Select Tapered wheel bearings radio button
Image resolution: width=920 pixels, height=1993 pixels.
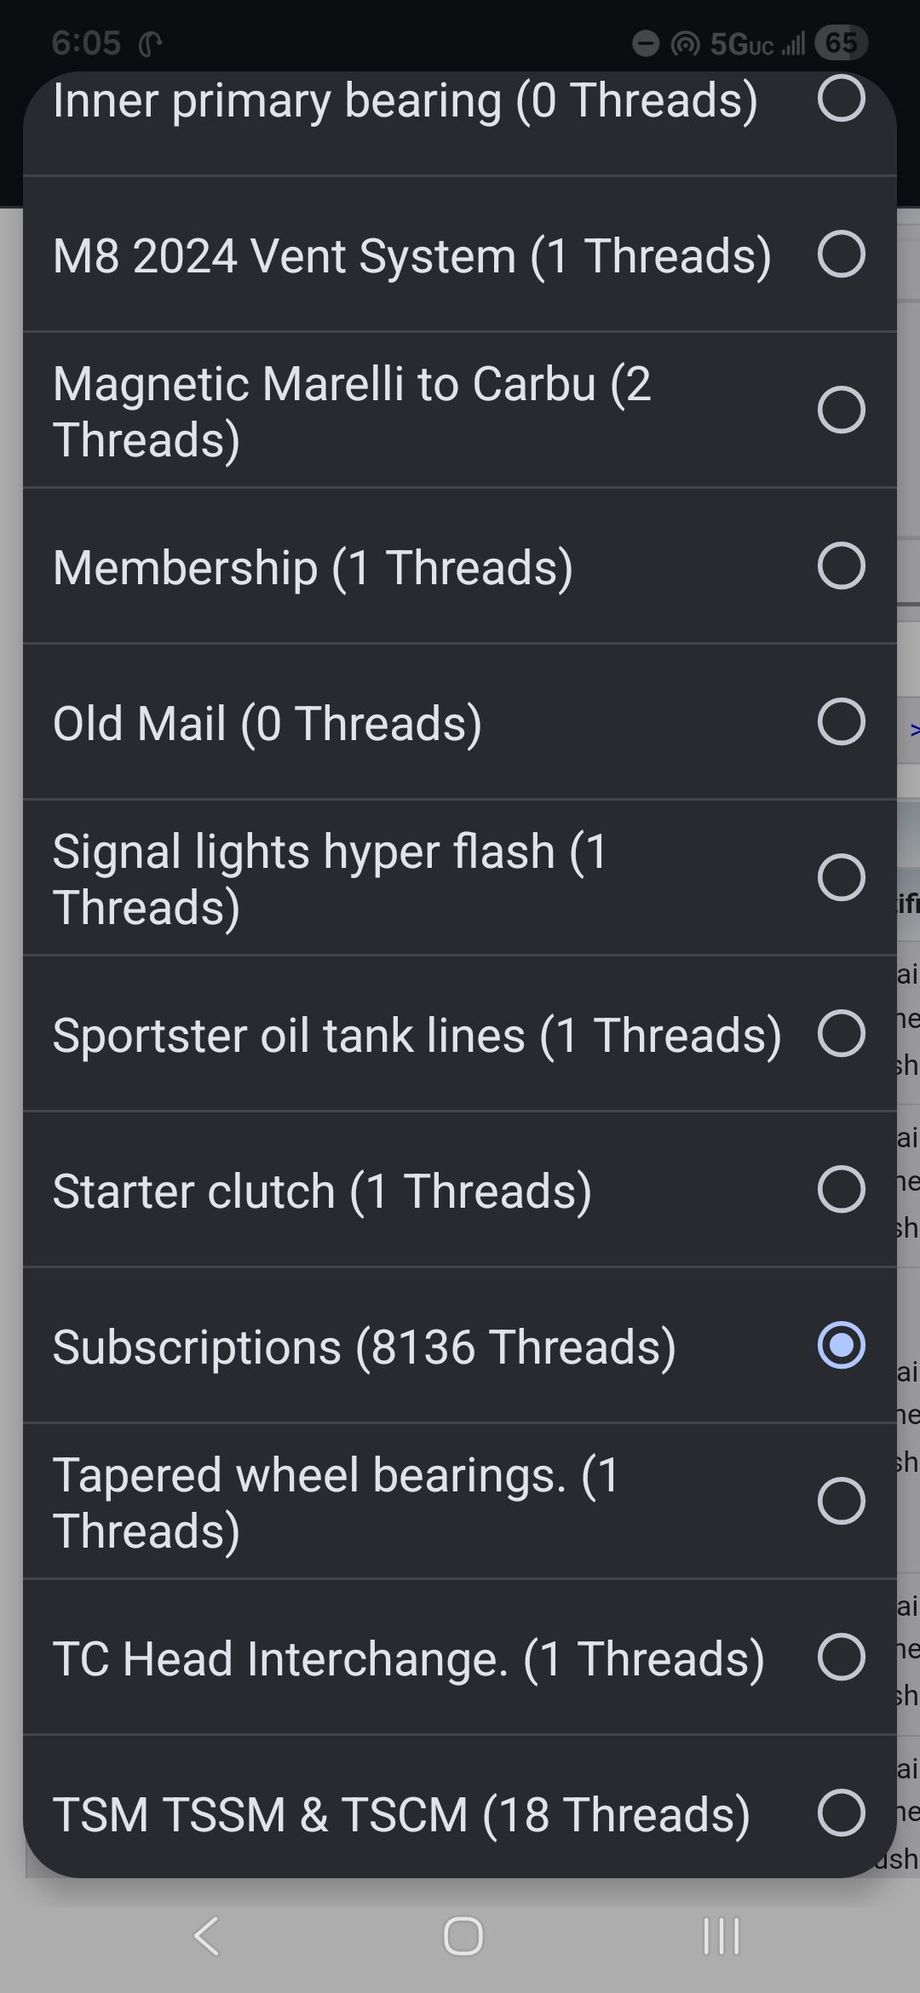[841, 1502]
